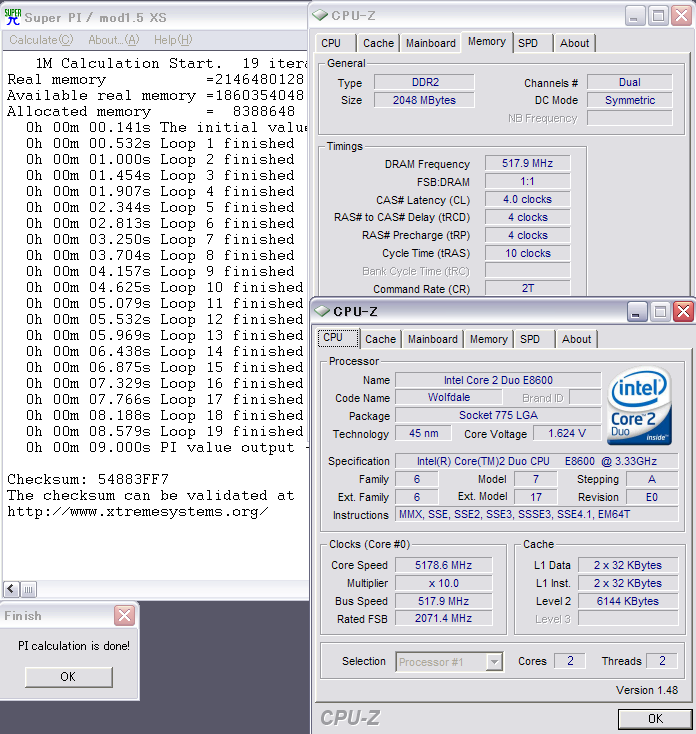Viewport: 696px width, 734px height.
Task: Click the Instructions list MMX, SSE field
Action: [536, 514]
